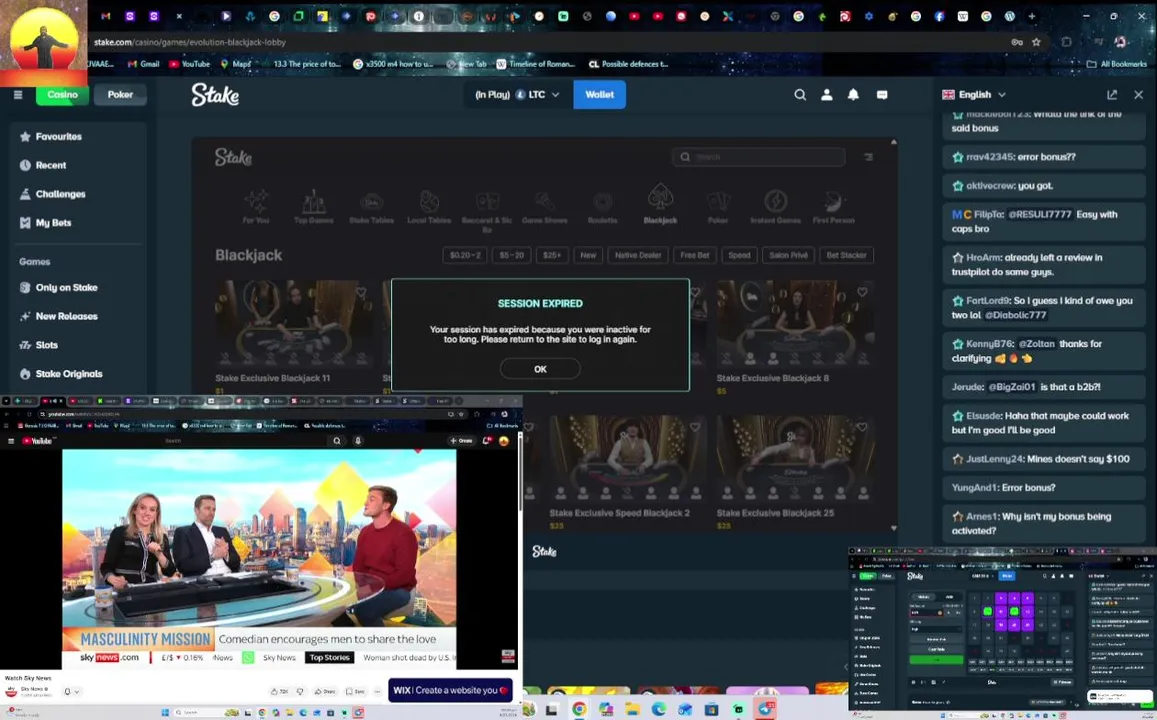Open Stake search with magnifier icon
The width and height of the screenshot is (1157, 720).
coord(800,94)
